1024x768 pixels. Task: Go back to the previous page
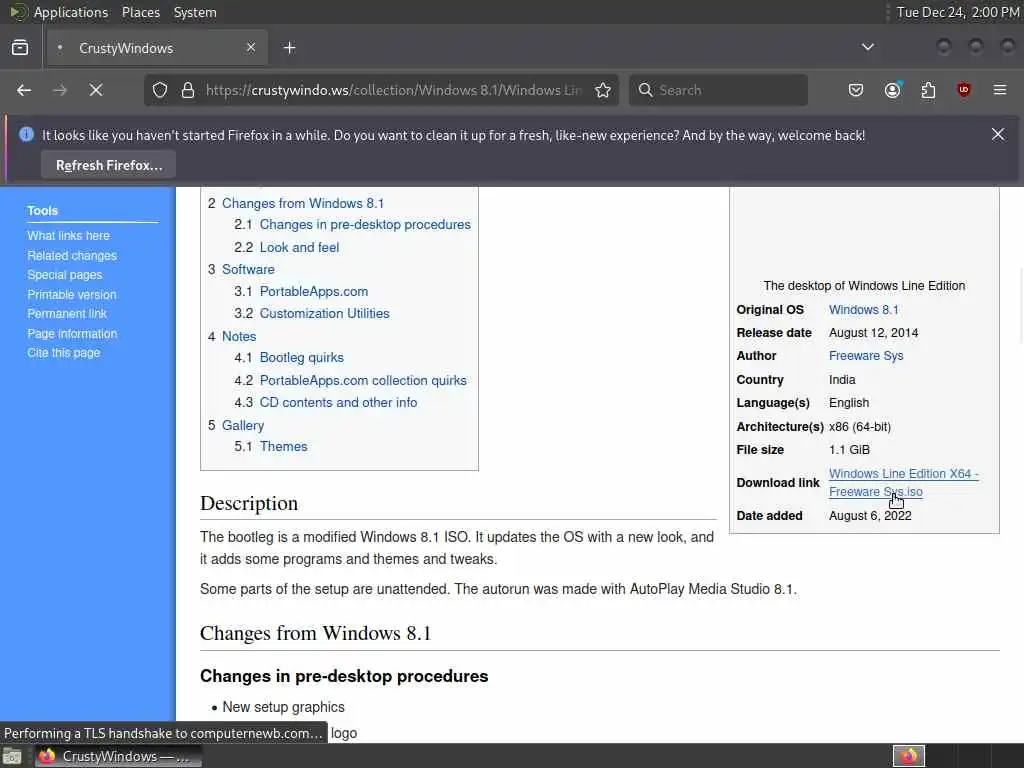point(24,90)
